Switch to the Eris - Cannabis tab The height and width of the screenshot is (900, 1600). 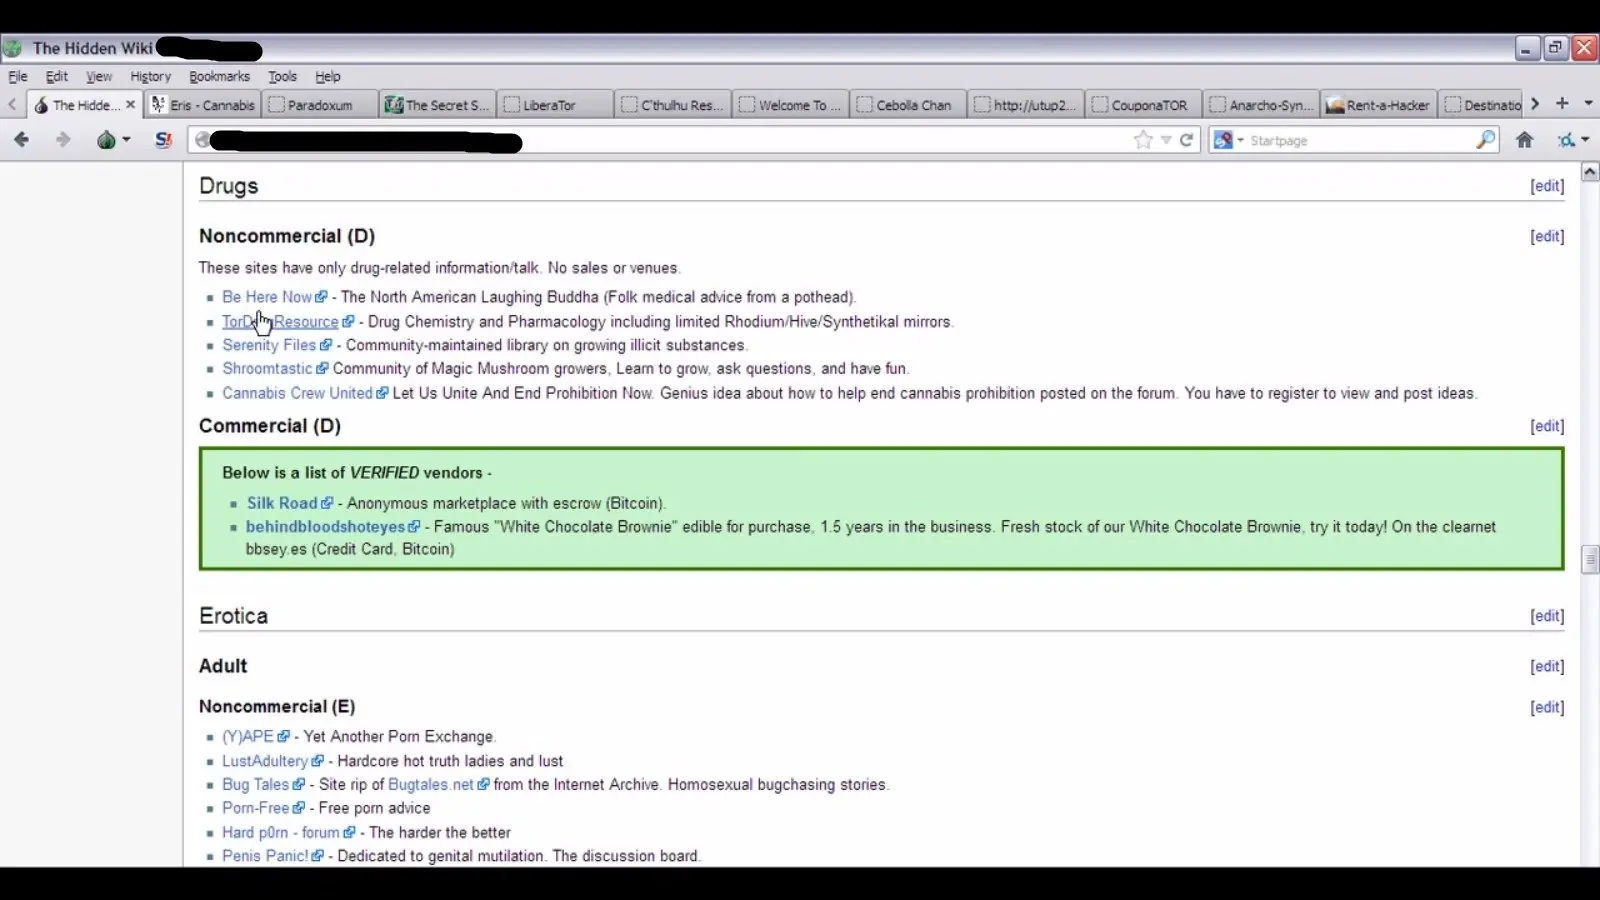pyautogui.click(x=203, y=104)
